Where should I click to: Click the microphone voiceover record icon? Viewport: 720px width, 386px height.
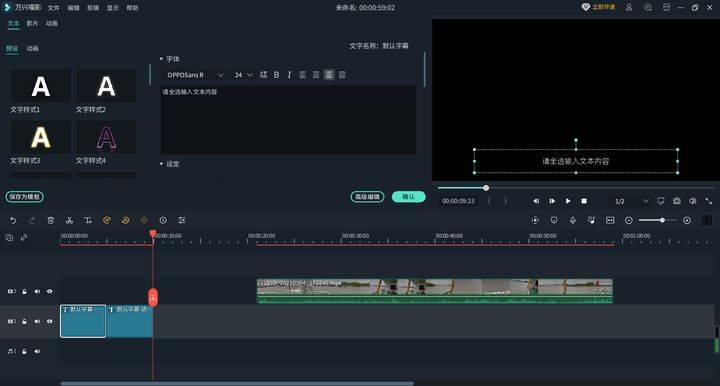pyautogui.click(x=573, y=221)
